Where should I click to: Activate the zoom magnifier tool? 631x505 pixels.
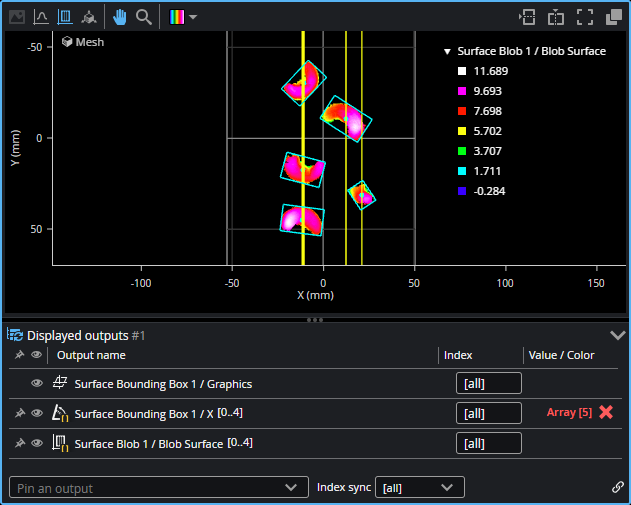click(x=144, y=17)
